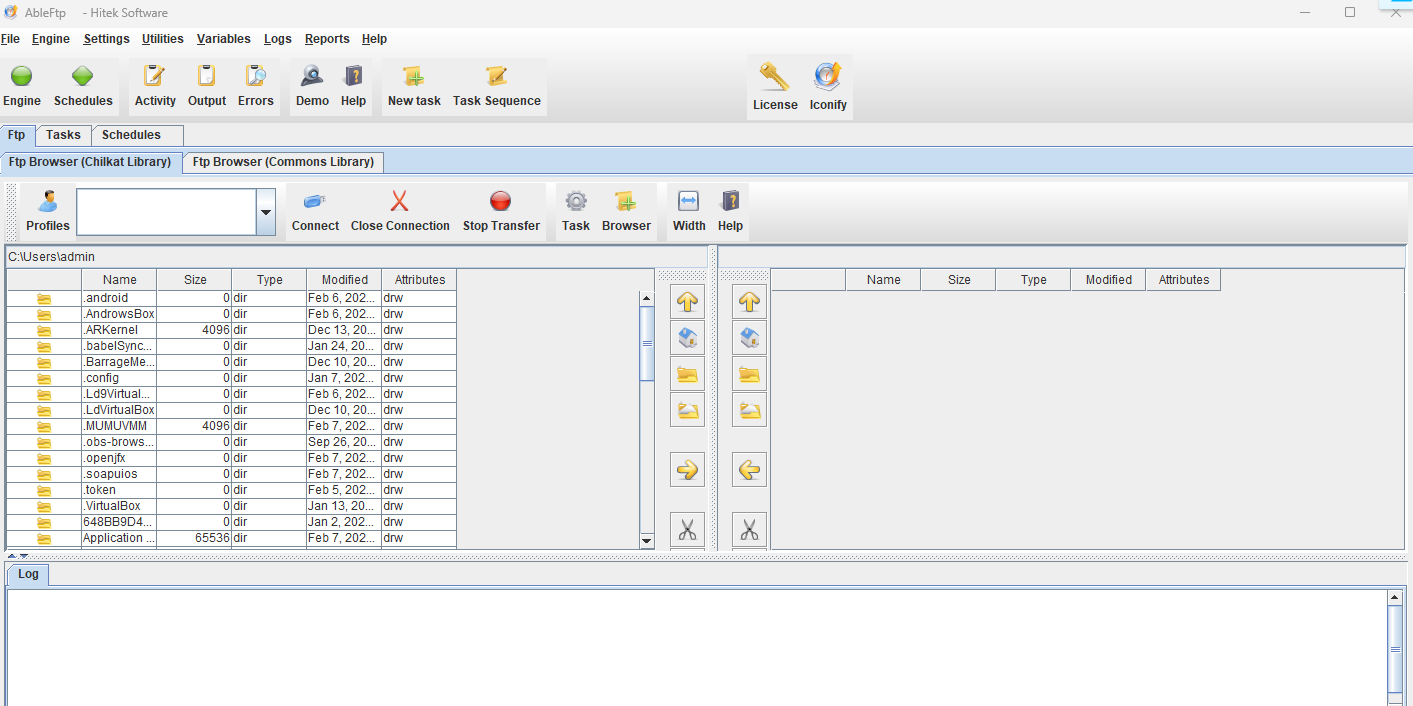
Task: Open the Schedules toolbar icon
Action: pyautogui.click(x=83, y=77)
